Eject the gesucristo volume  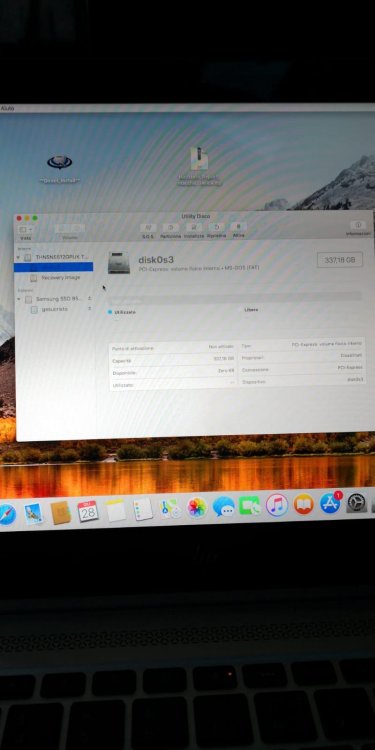click(x=89, y=309)
